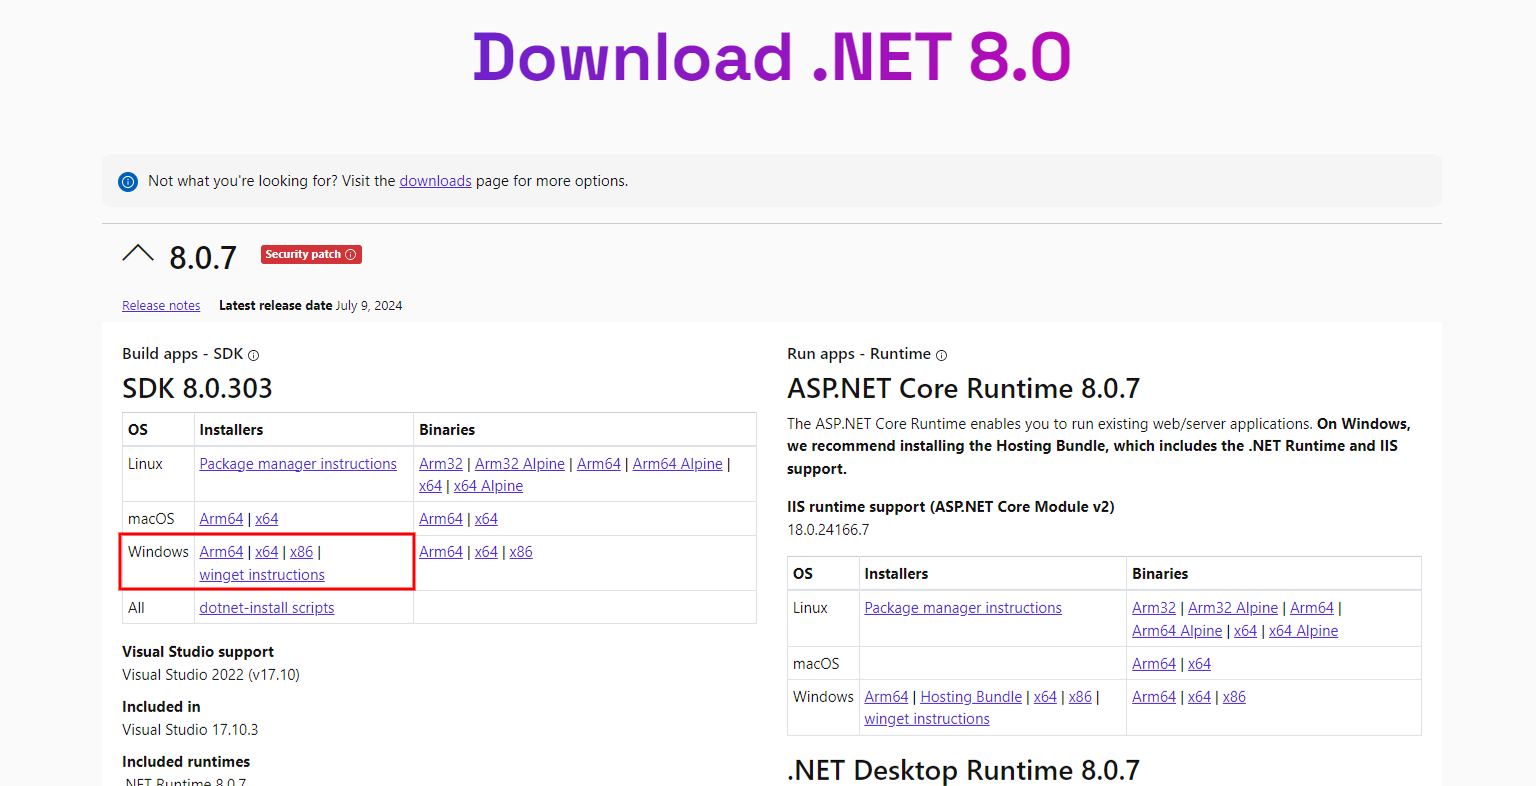1536x786 pixels.
Task: Download SDK Linux x64 Alpine binary
Action: [488, 486]
